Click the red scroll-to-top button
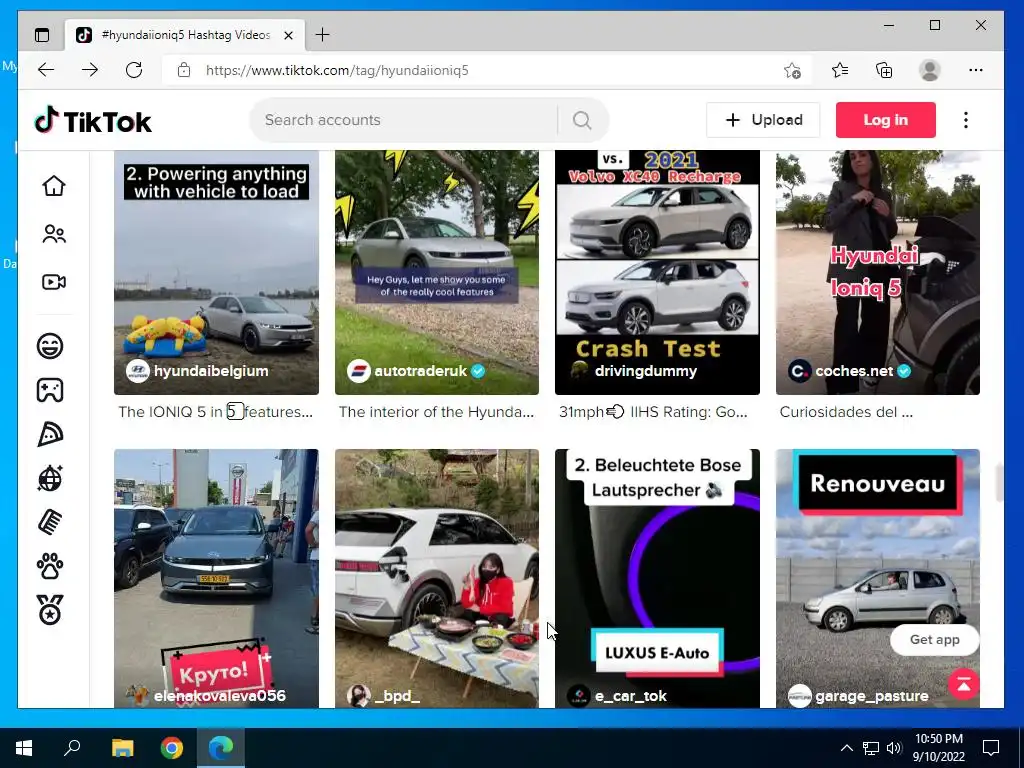Screen dimensions: 1024x768 pos(963,684)
